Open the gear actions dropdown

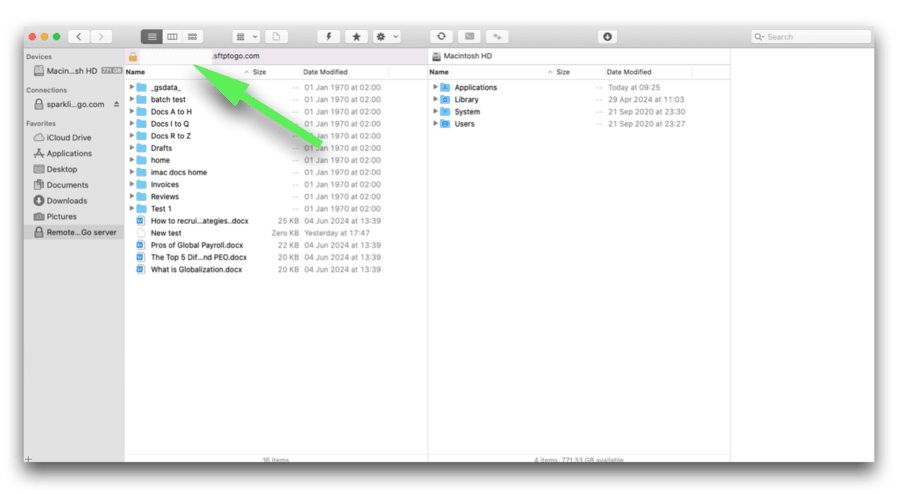pos(386,37)
